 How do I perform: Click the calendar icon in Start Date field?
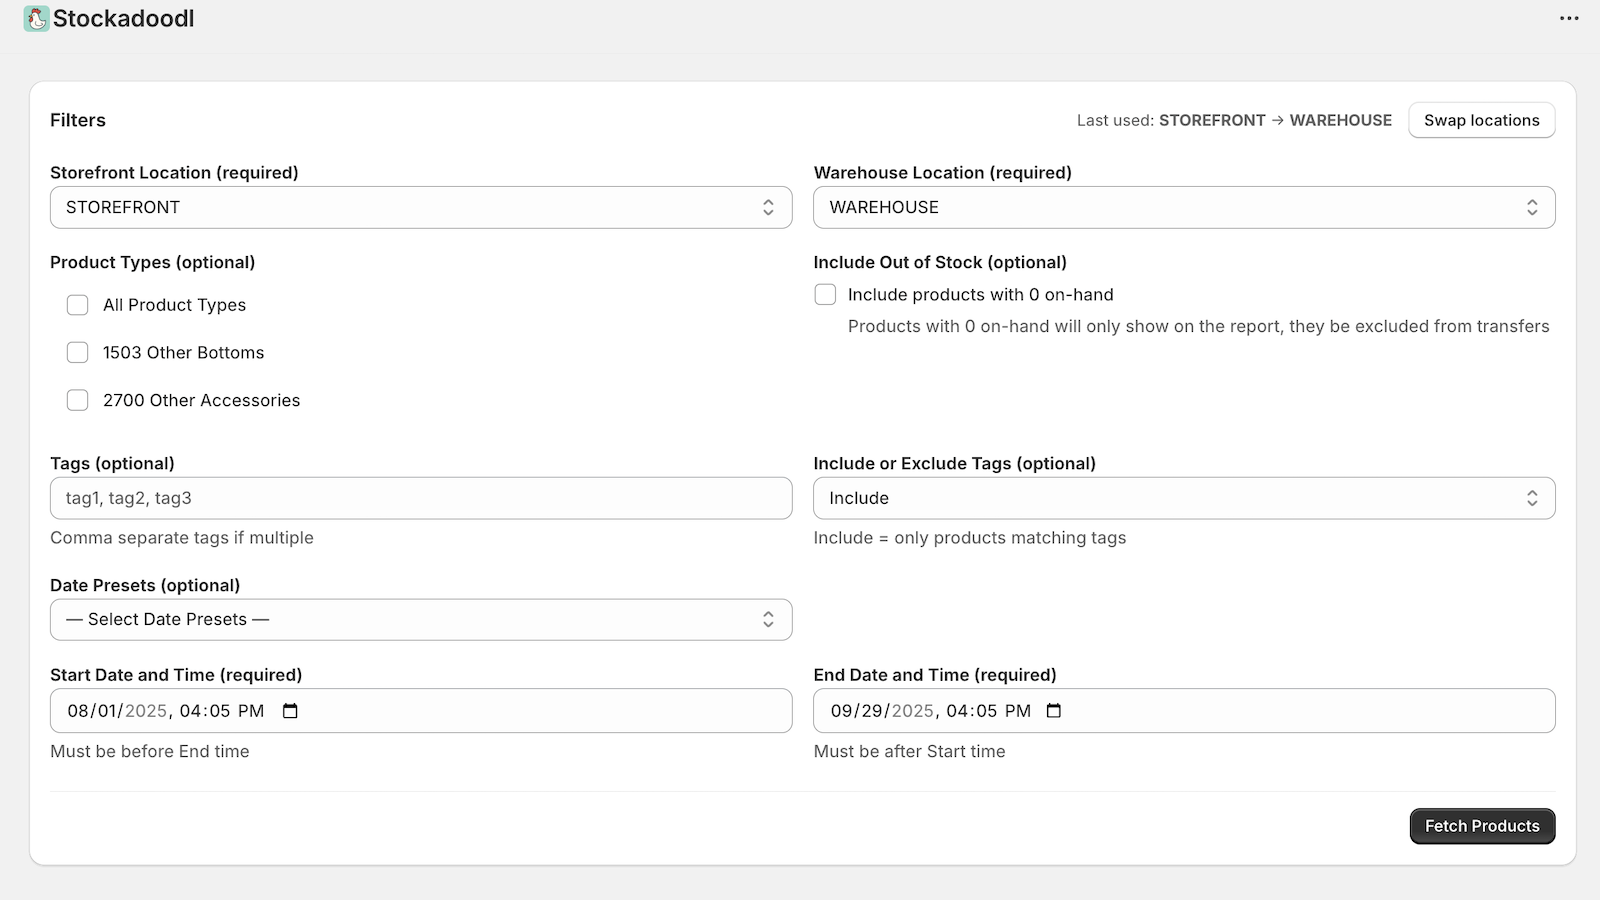tap(289, 710)
